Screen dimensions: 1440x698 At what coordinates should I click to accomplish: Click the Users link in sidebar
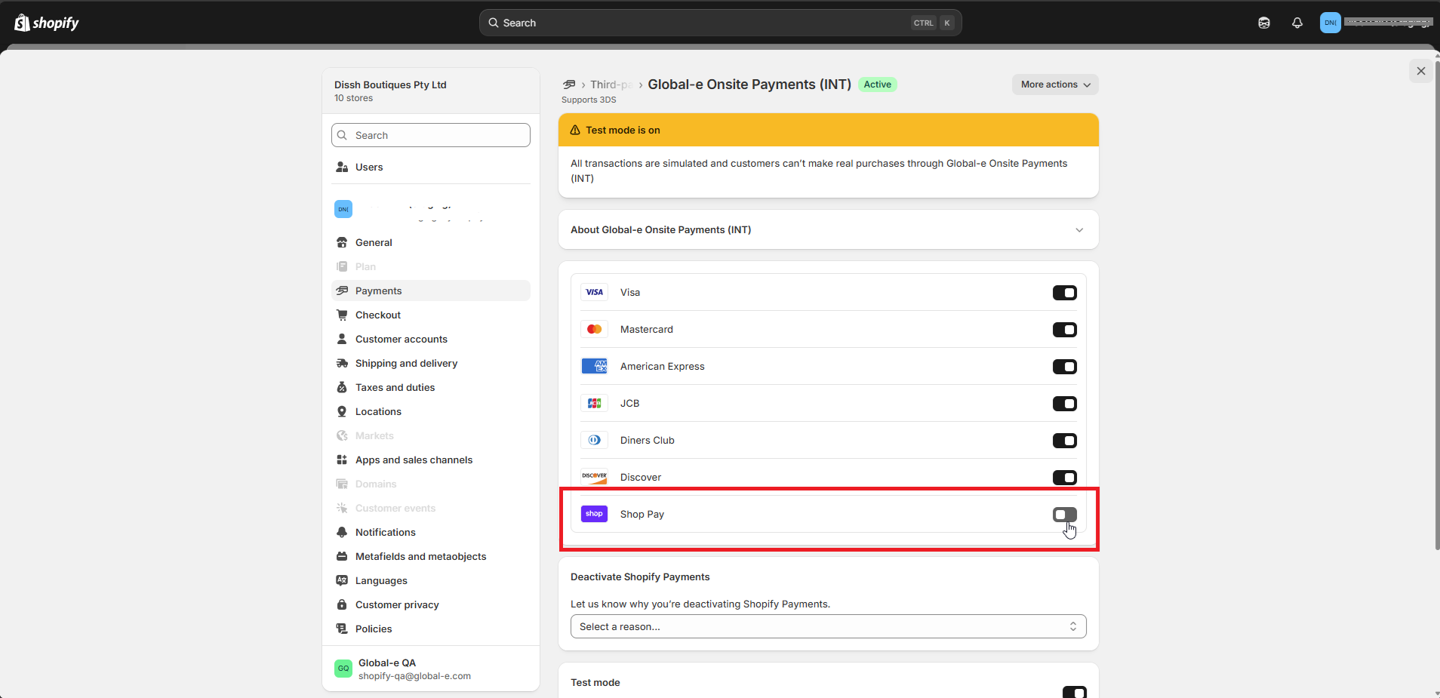368,167
